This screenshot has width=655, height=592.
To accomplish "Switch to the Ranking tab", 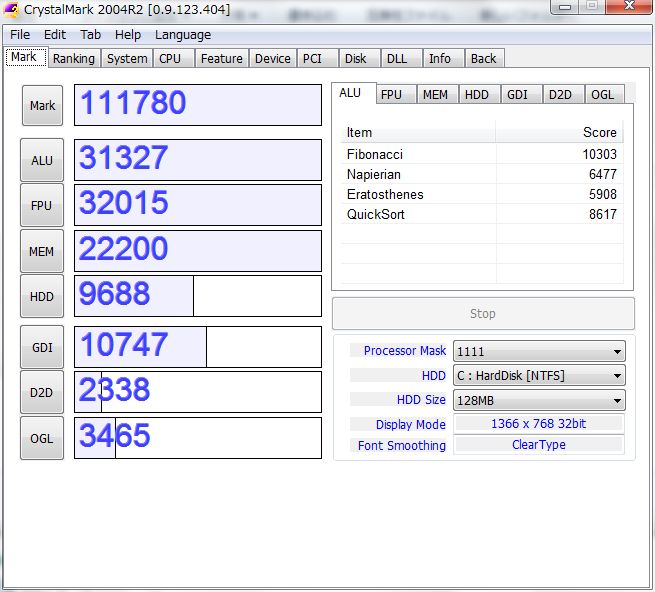I will [74, 59].
